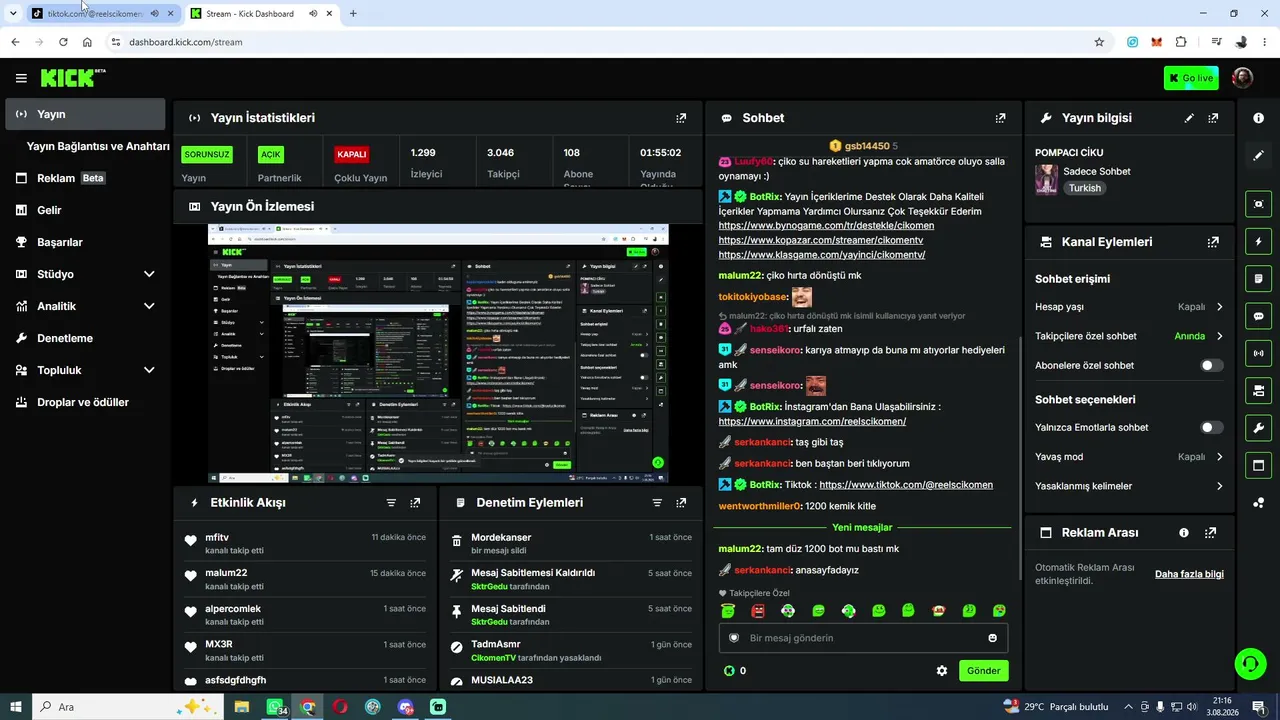The image size is (1280, 720).
Task: Open Denetleme in the sidebar
Action: click(85, 338)
